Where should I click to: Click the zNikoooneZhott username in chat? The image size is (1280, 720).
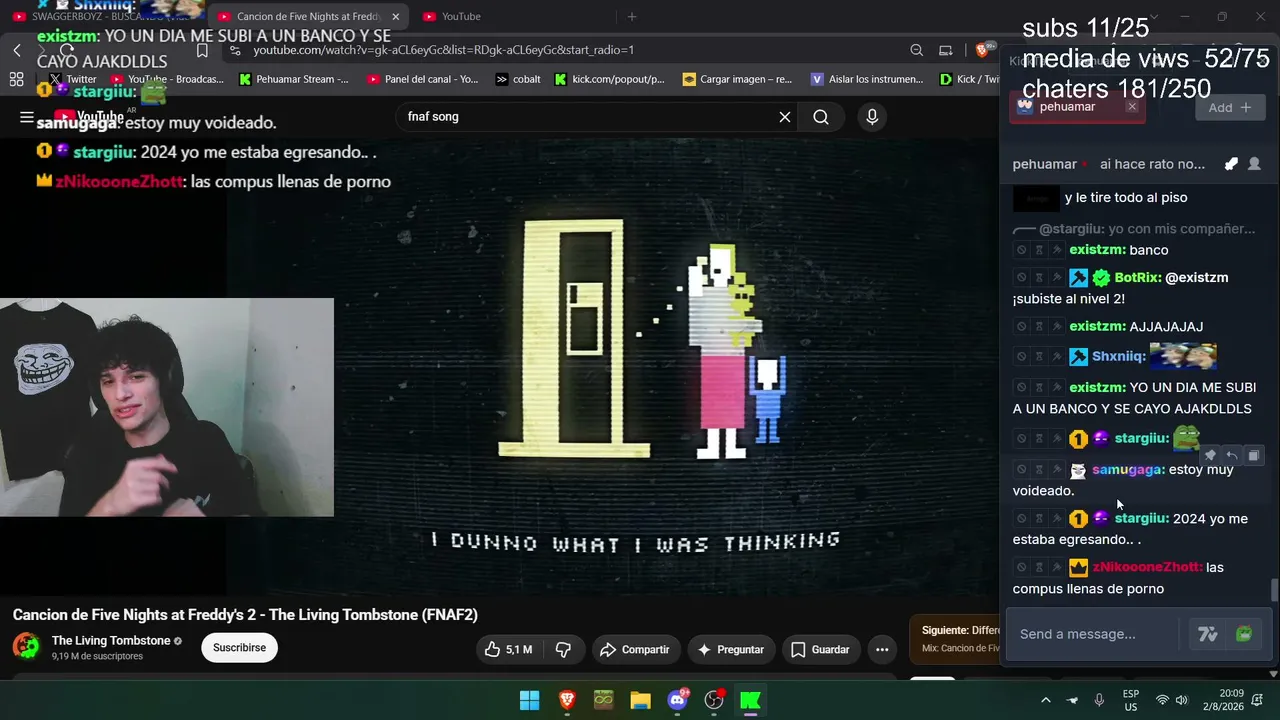[1147, 567]
